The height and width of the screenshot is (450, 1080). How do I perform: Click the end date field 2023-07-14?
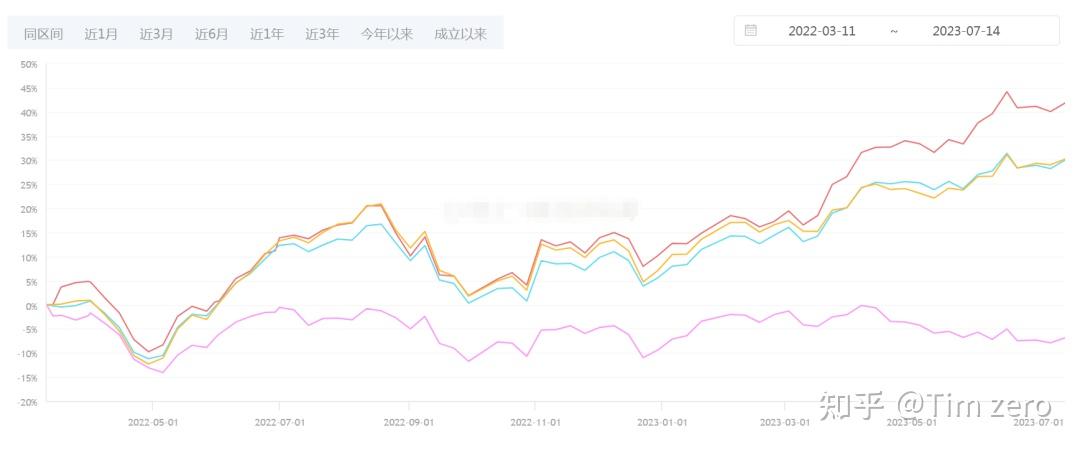(x=966, y=31)
